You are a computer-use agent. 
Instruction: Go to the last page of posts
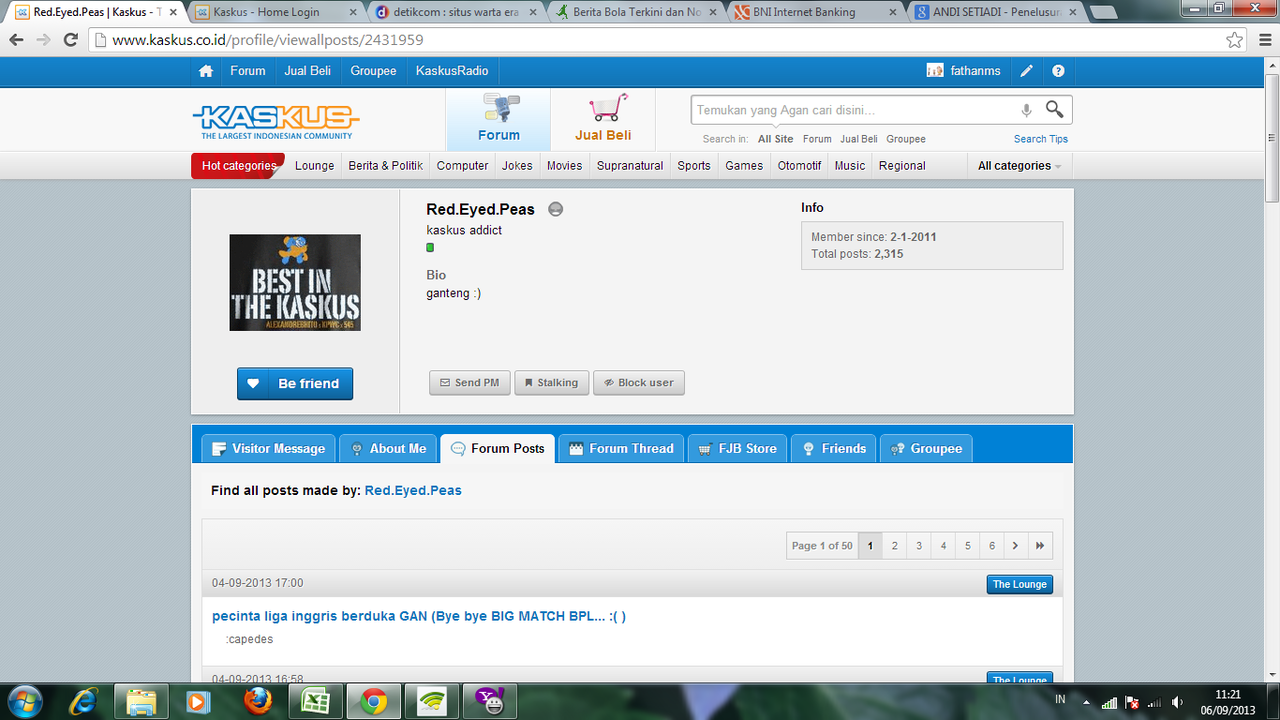pyautogui.click(x=1040, y=546)
